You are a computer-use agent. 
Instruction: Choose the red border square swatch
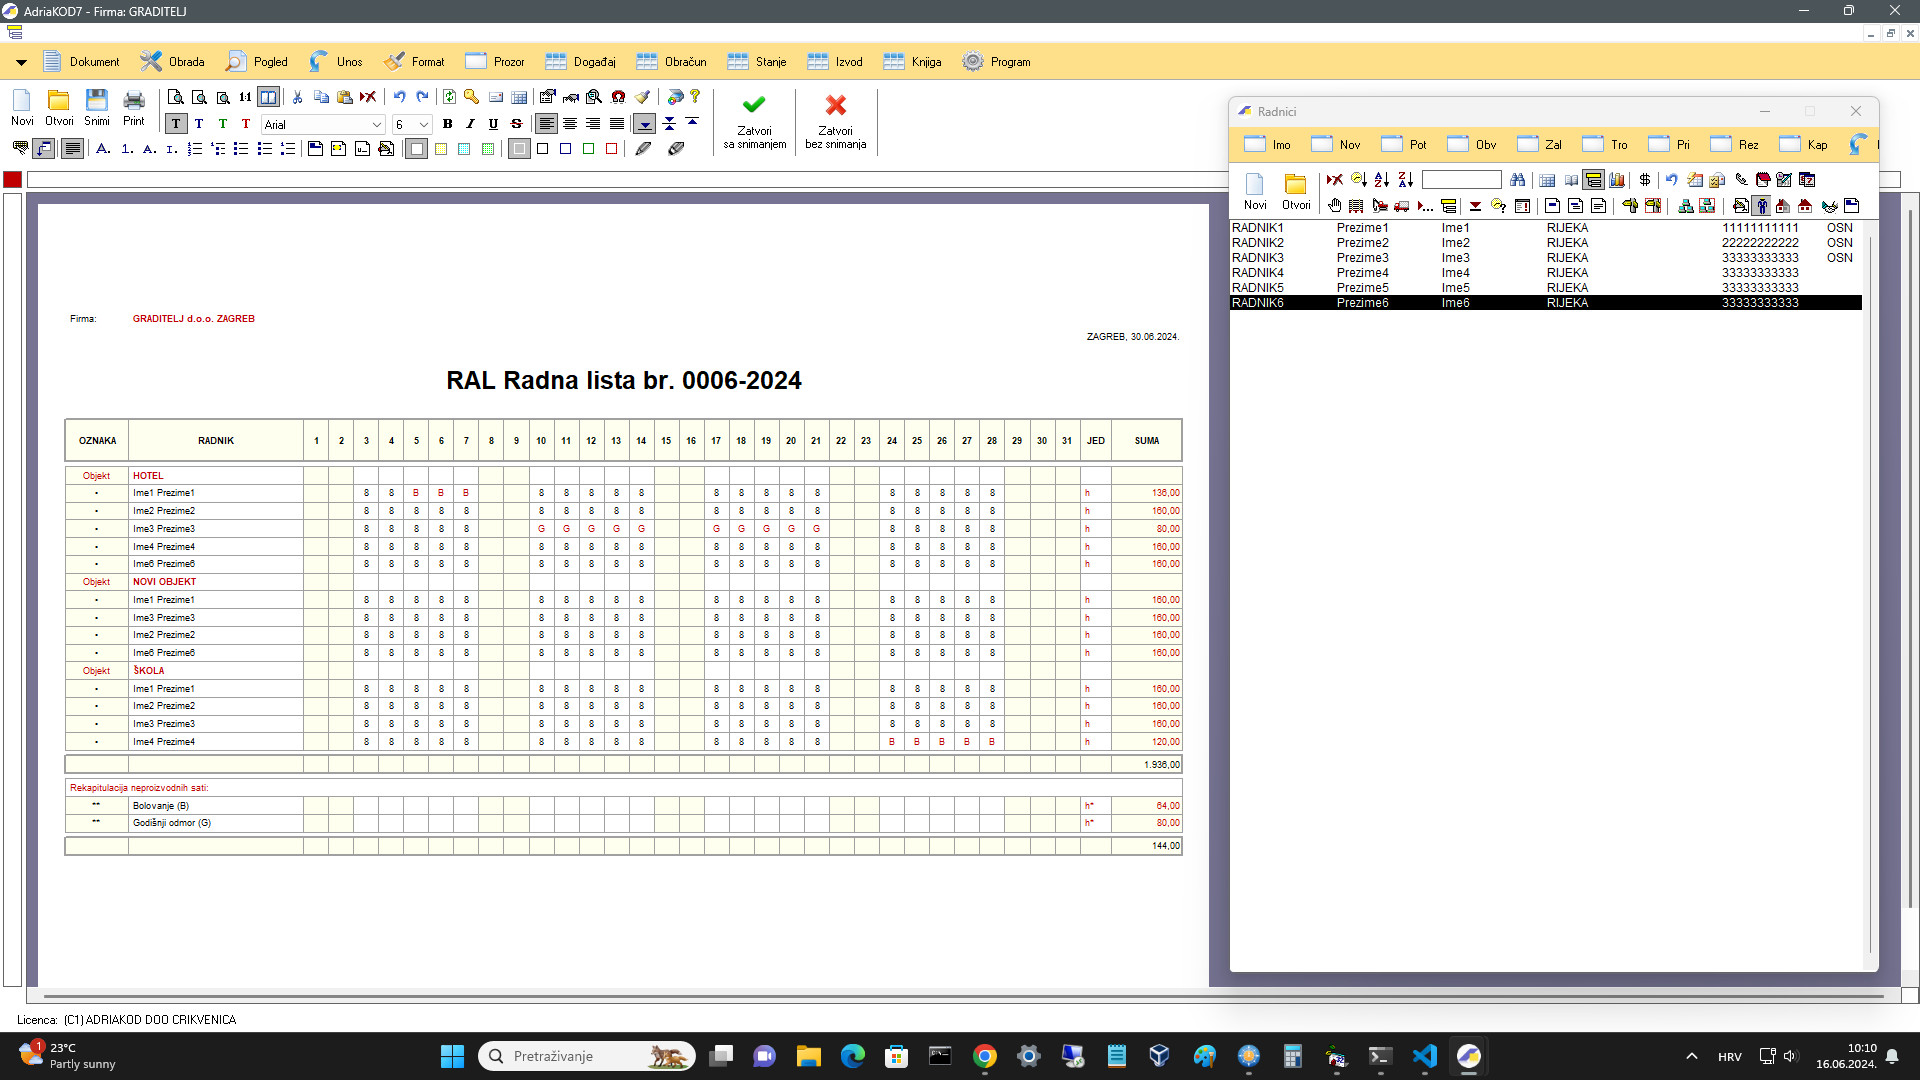point(612,149)
